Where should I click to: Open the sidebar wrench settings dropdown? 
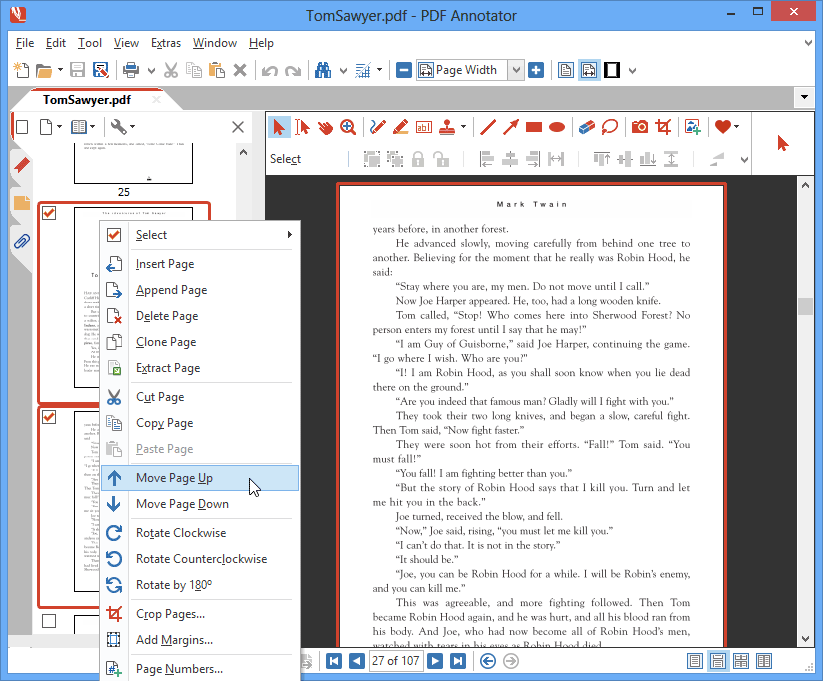pyautogui.click(x=123, y=127)
